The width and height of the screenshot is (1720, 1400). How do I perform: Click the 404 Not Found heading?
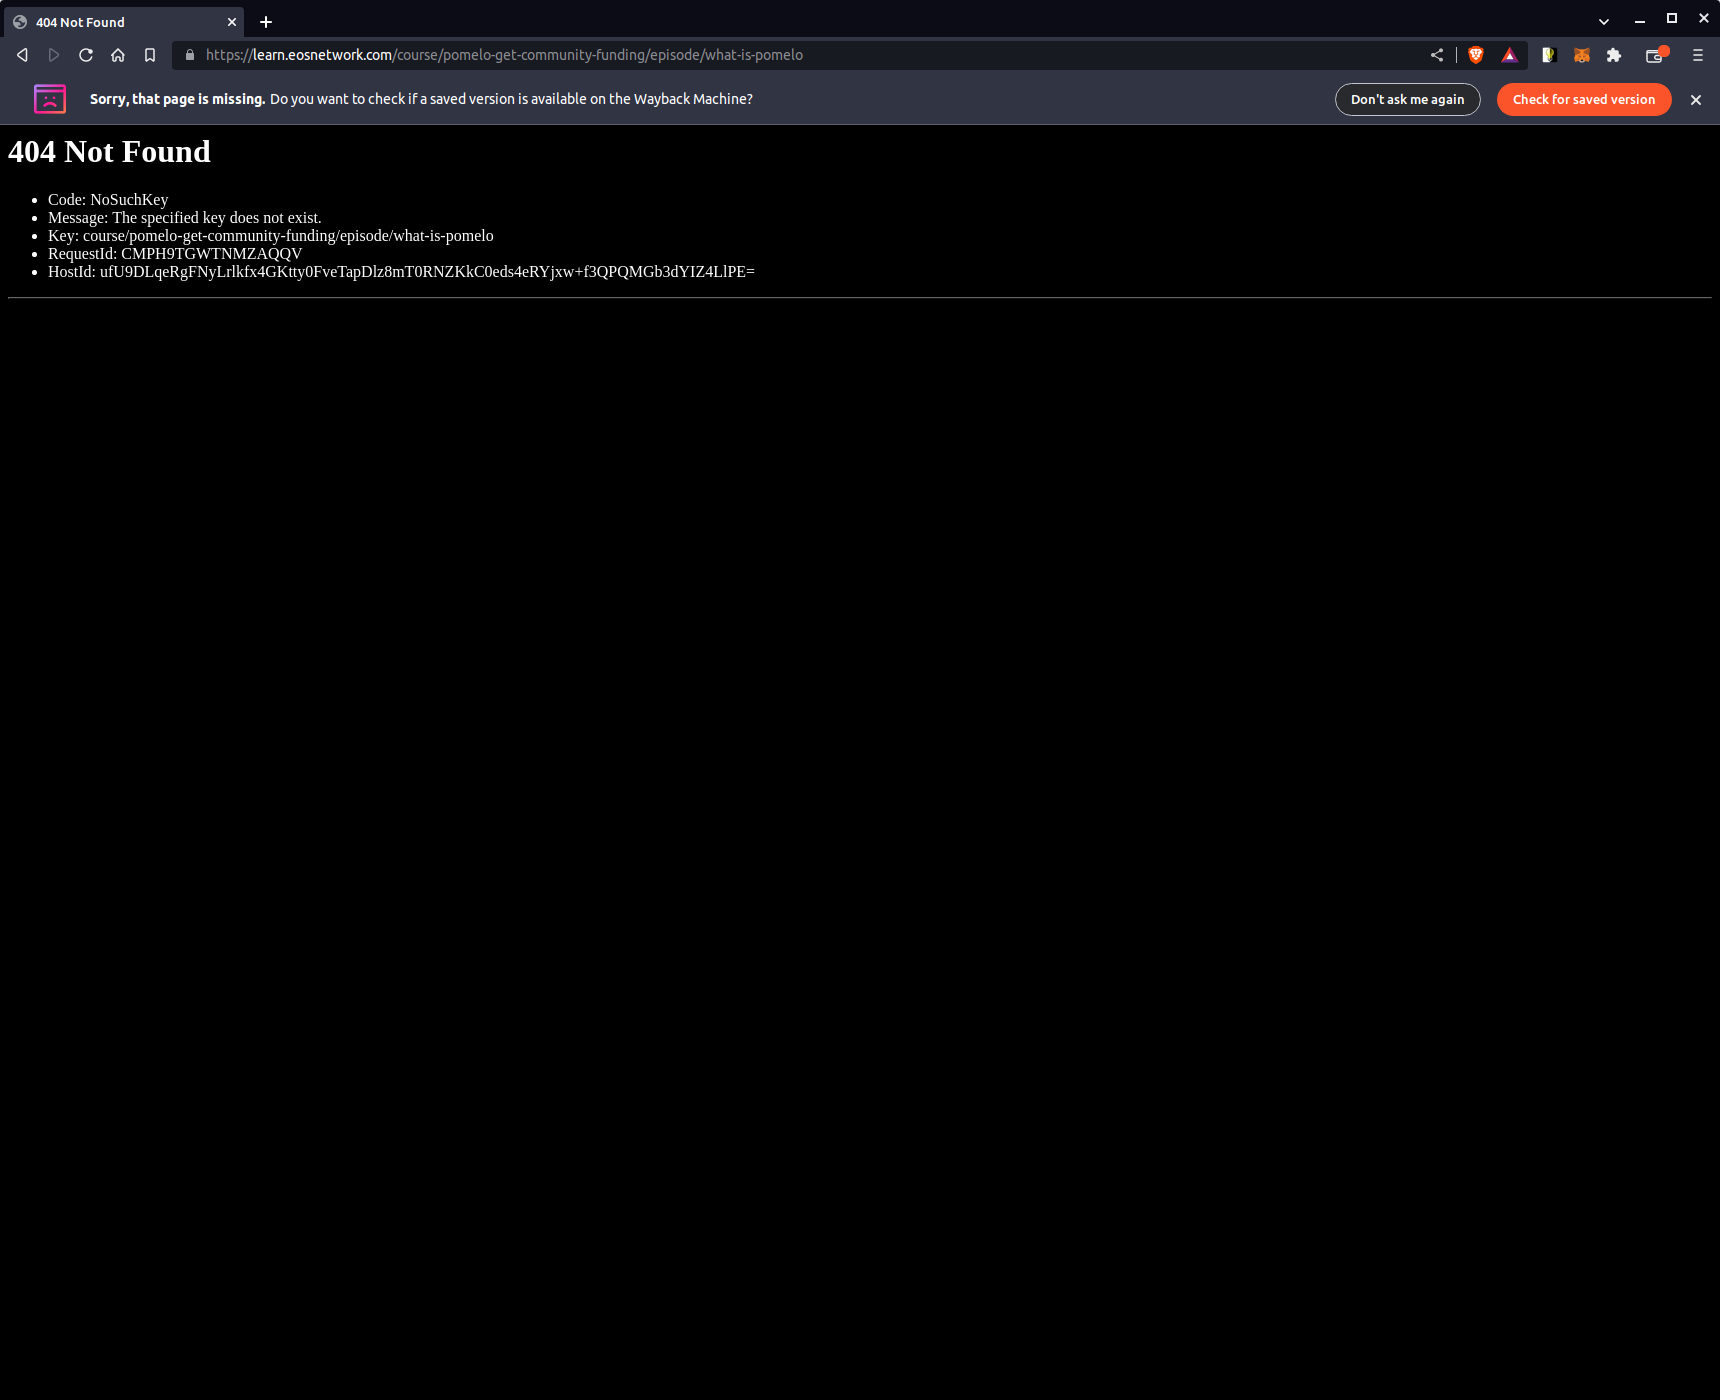[x=109, y=152]
